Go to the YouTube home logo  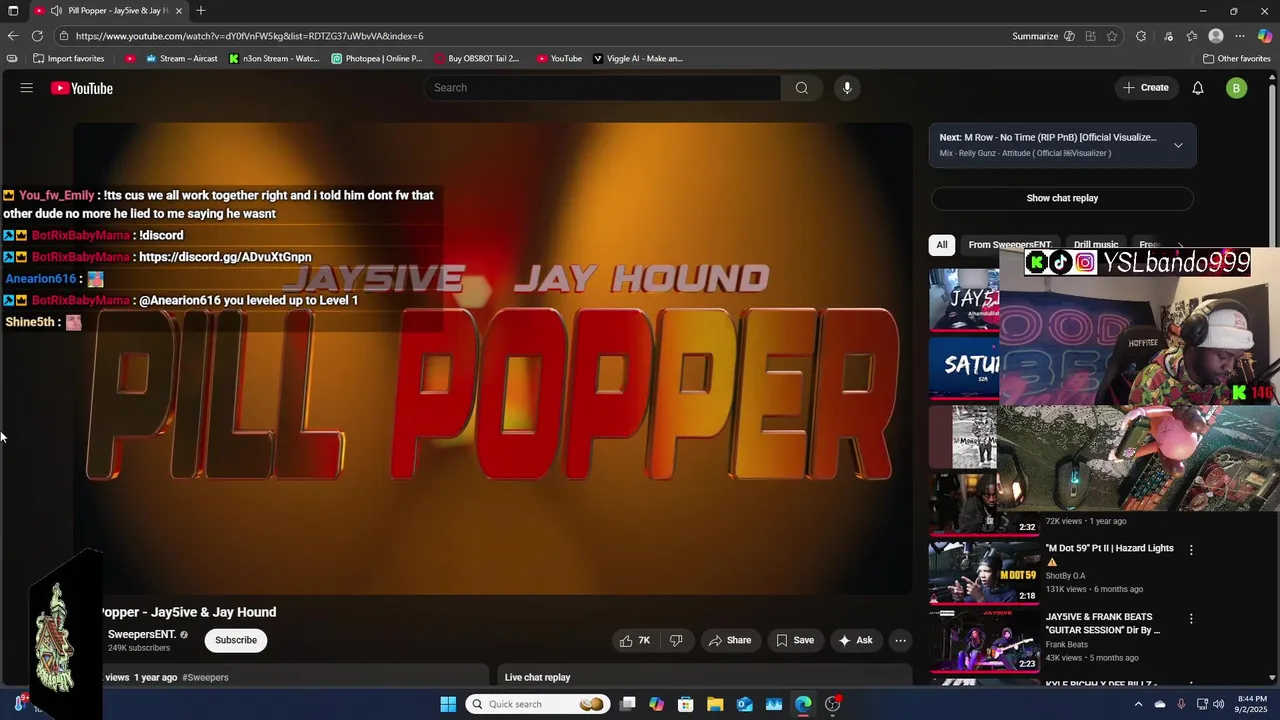tap(82, 88)
